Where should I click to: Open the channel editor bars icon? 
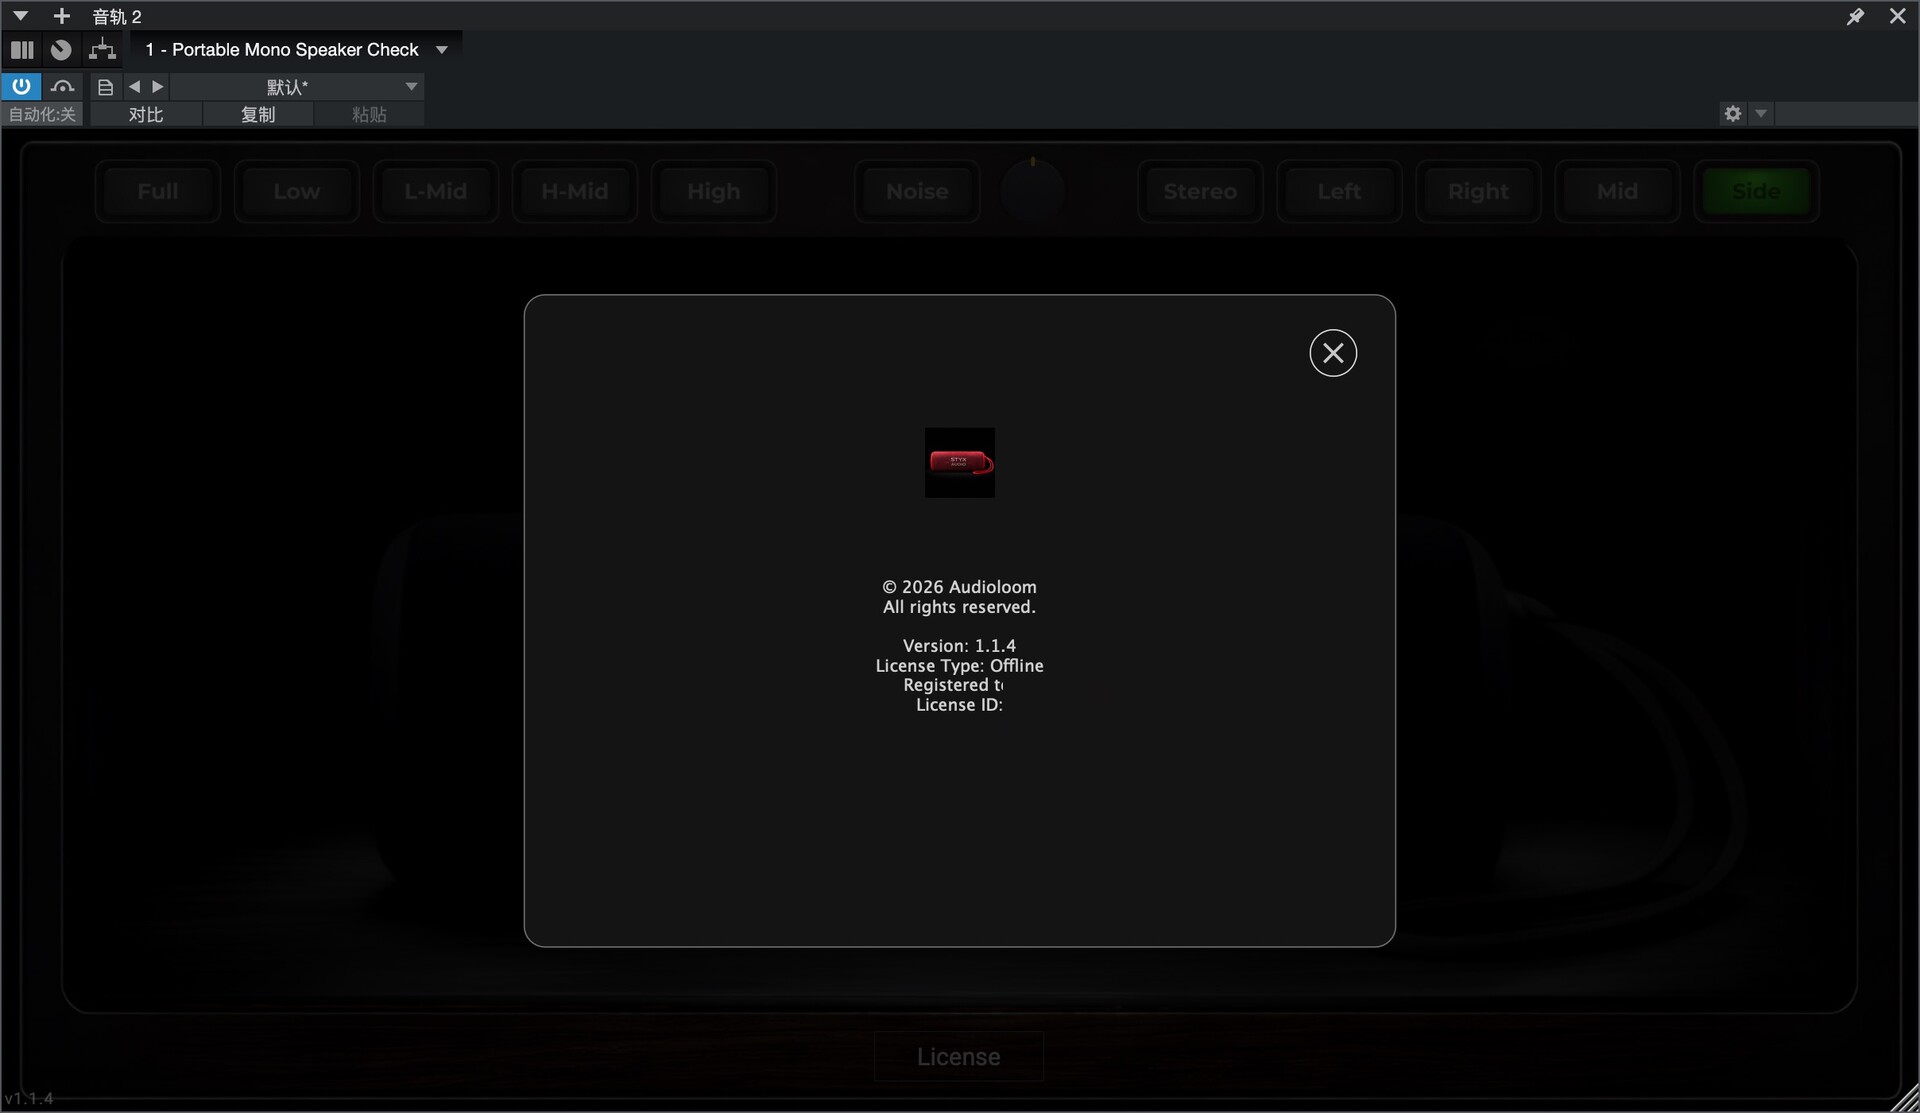[x=22, y=49]
